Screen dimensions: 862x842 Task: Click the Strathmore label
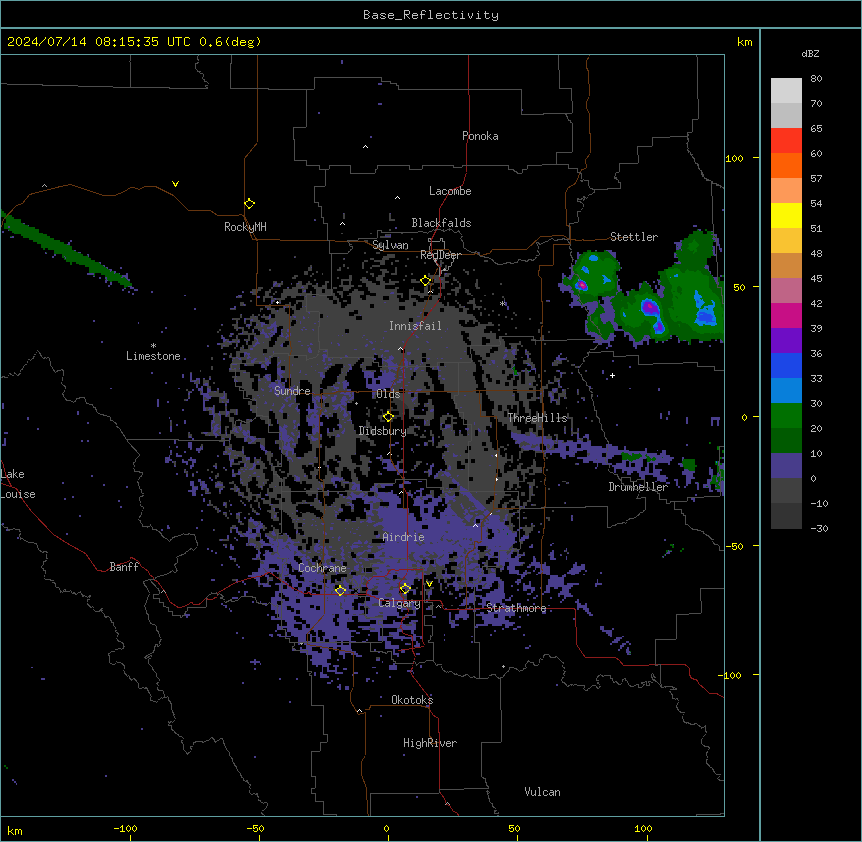(x=516, y=608)
